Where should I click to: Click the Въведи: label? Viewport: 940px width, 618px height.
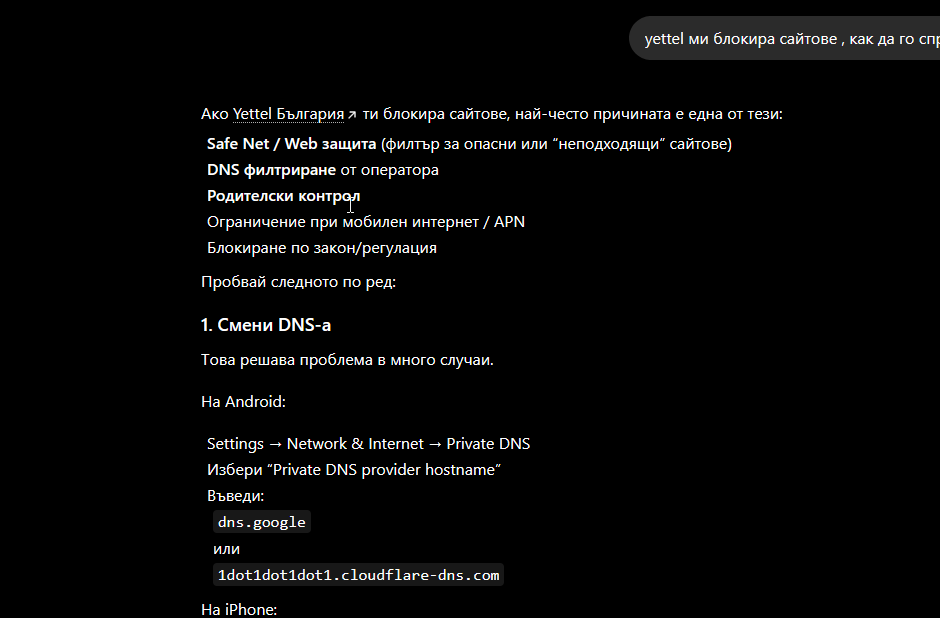tap(236, 496)
